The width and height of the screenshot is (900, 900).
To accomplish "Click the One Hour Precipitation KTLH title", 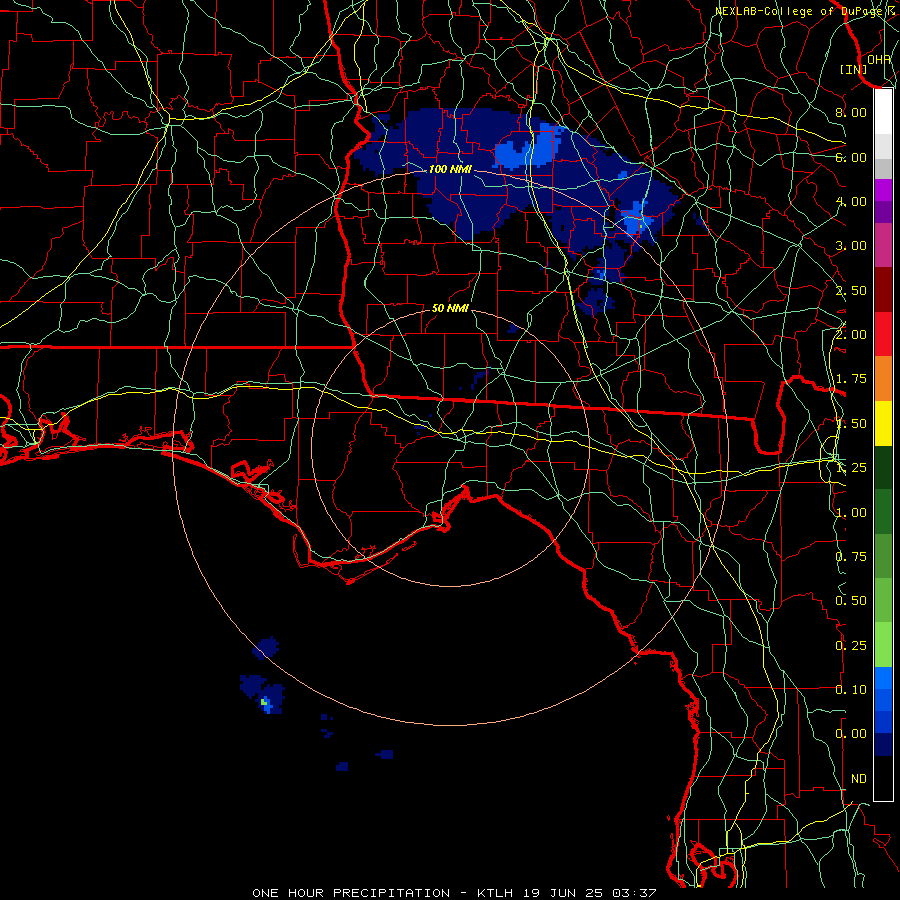I will click(x=454, y=893).
